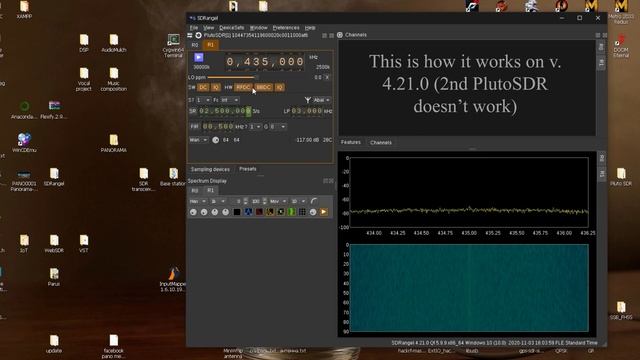
Task: Open the FIR gain G dropdown
Action: [x=278, y=127]
